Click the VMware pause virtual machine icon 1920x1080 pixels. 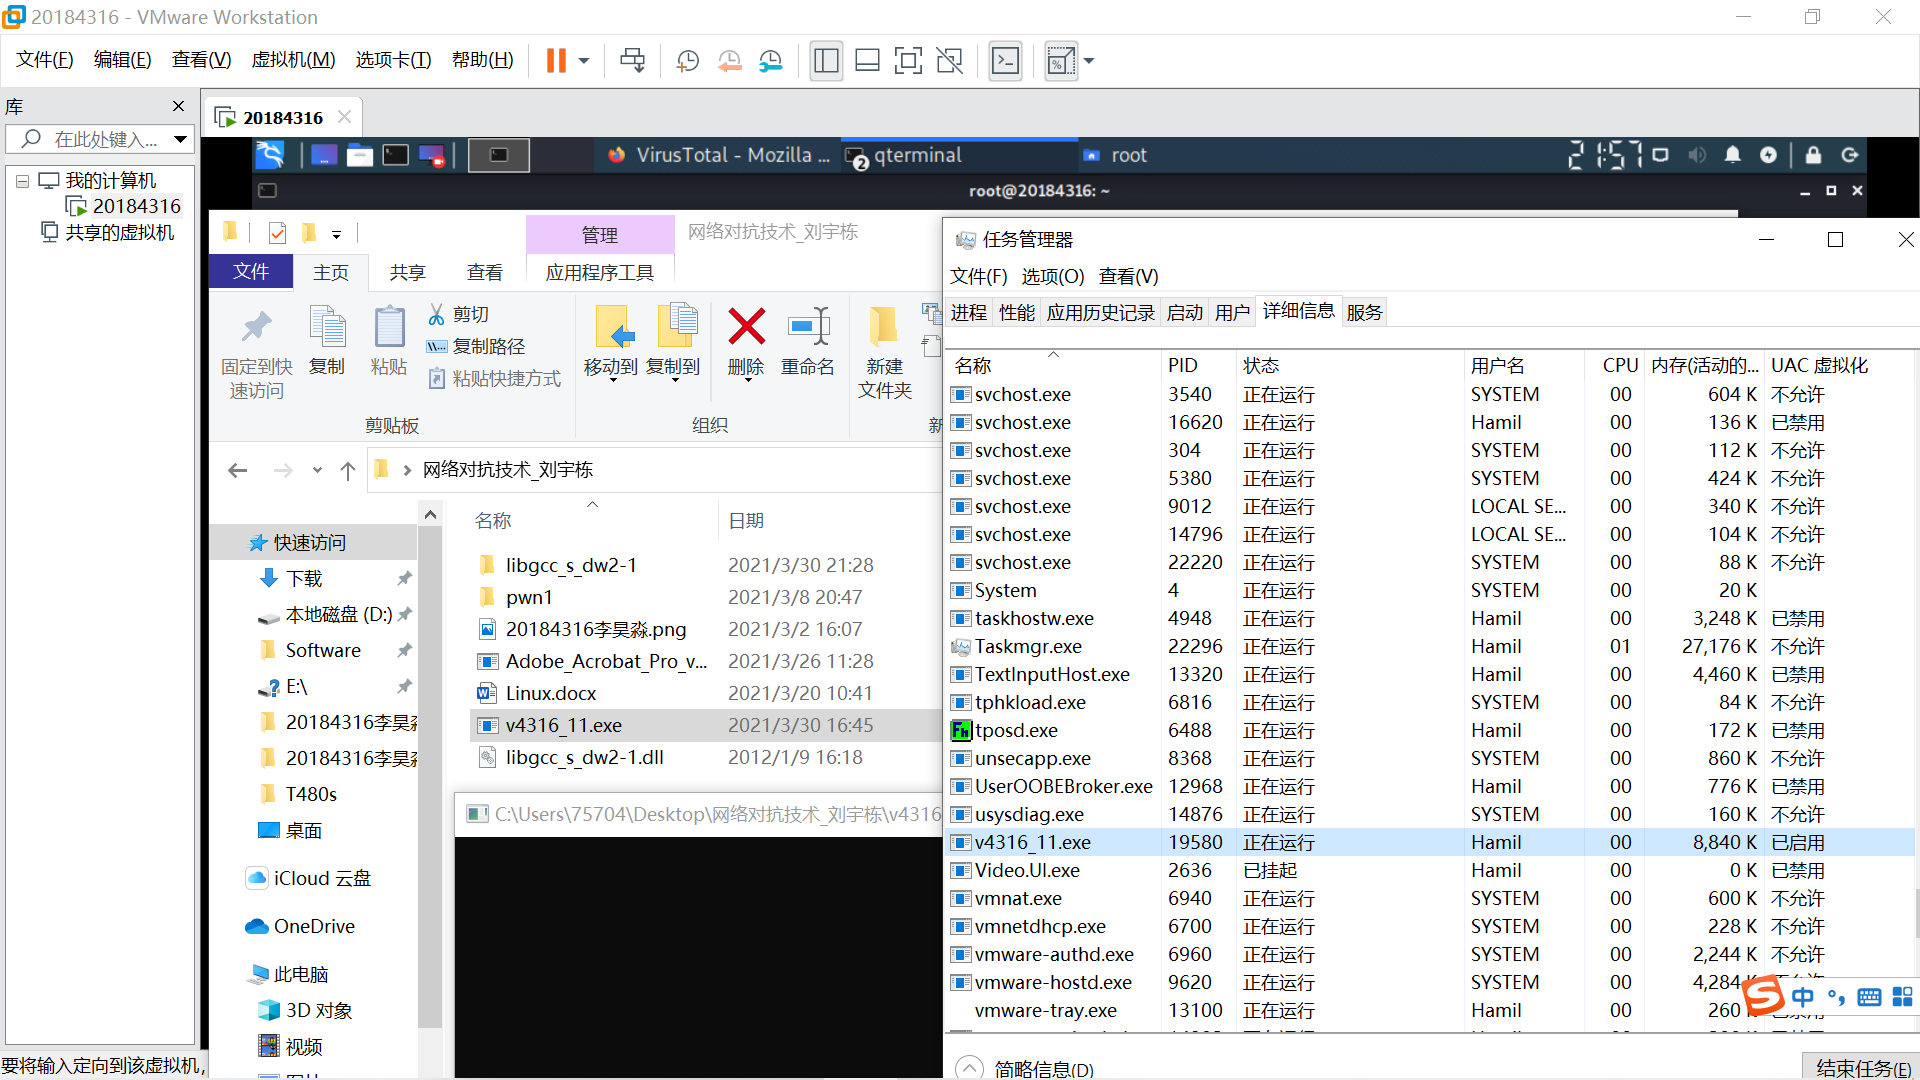pyautogui.click(x=556, y=61)
